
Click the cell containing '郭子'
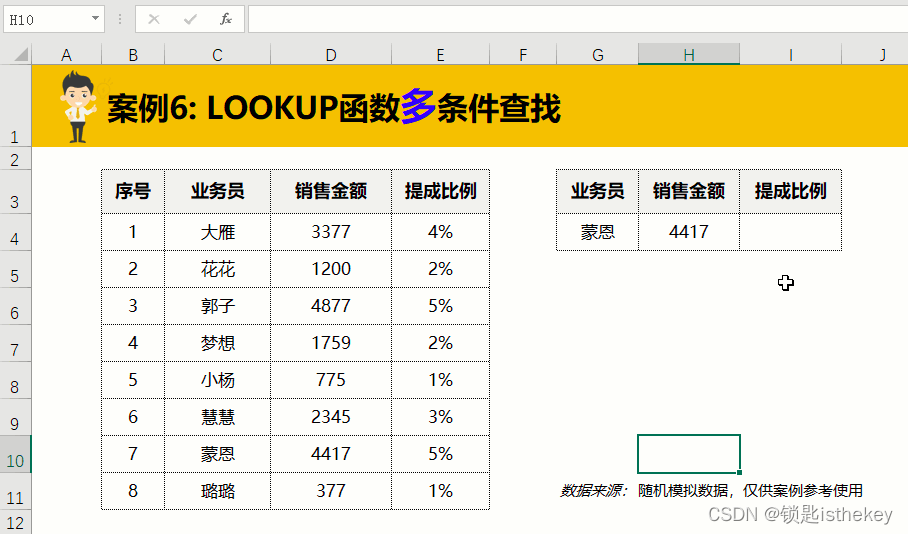(x=217, y=306)
